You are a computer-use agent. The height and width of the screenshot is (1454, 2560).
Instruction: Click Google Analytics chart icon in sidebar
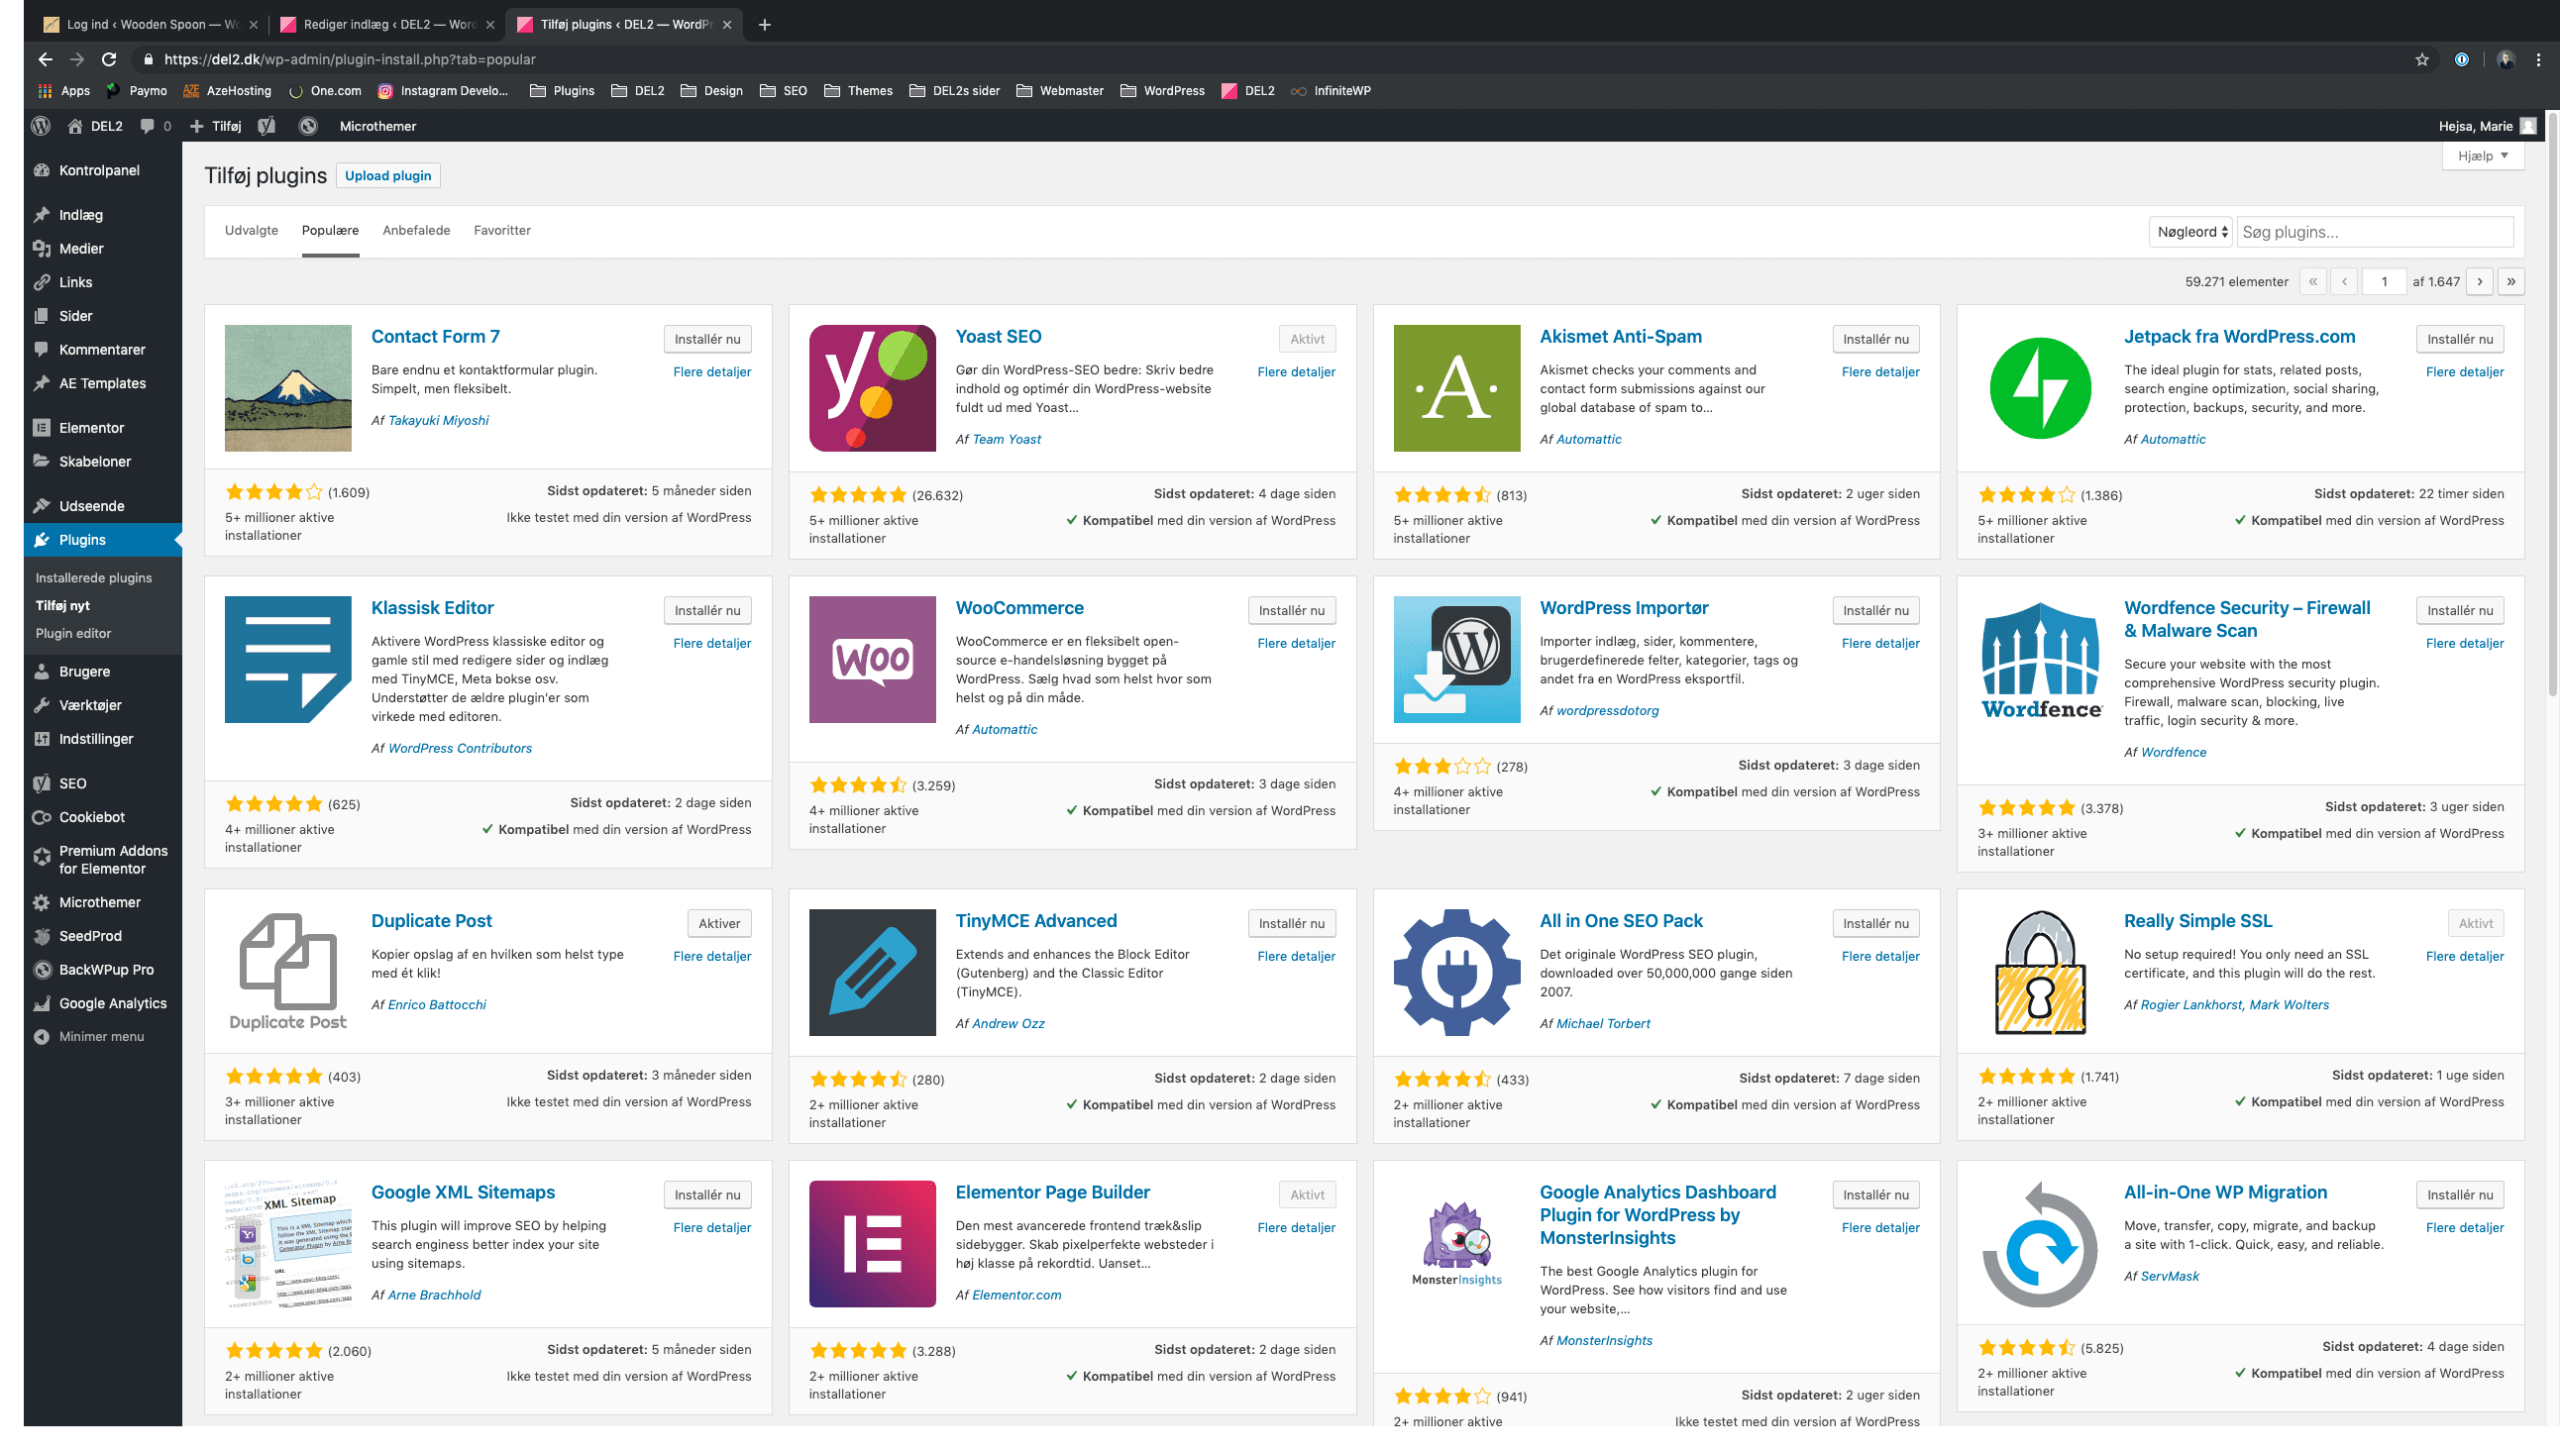point(42,1003)
